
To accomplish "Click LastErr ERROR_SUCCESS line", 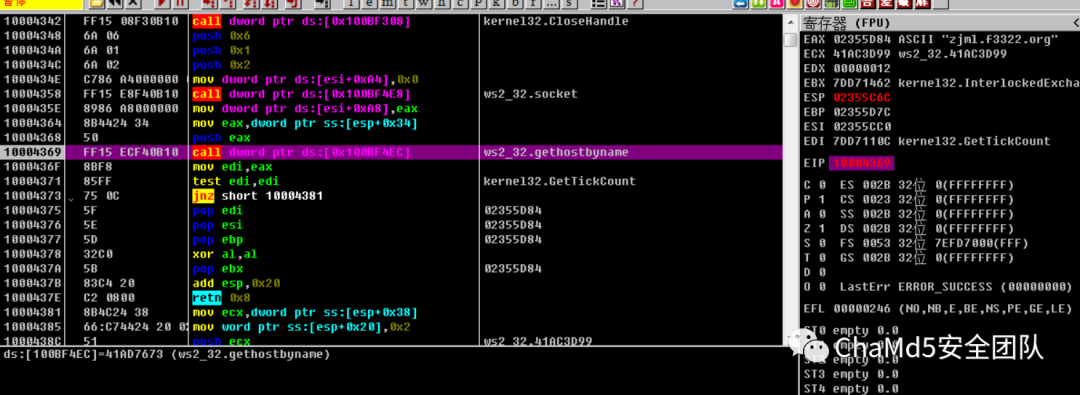I will tap(956, 286).
